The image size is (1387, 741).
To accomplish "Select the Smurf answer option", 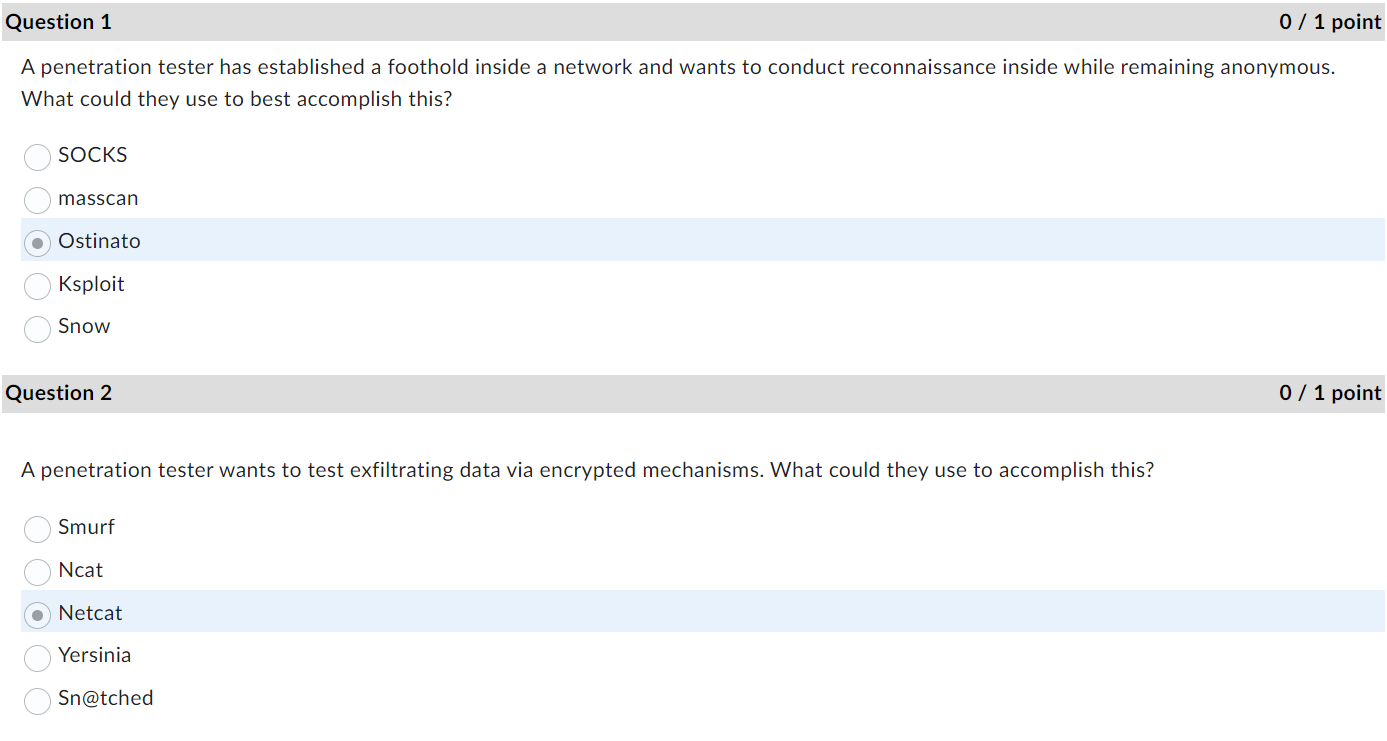I will 37,529.
